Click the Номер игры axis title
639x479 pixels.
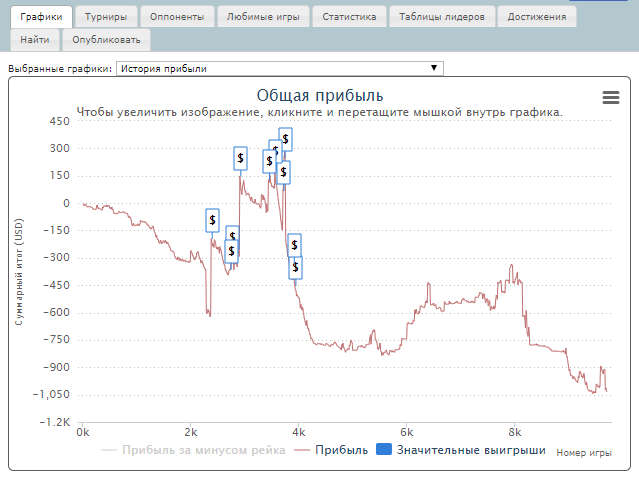pyautogui.click(x=584, y=453)
